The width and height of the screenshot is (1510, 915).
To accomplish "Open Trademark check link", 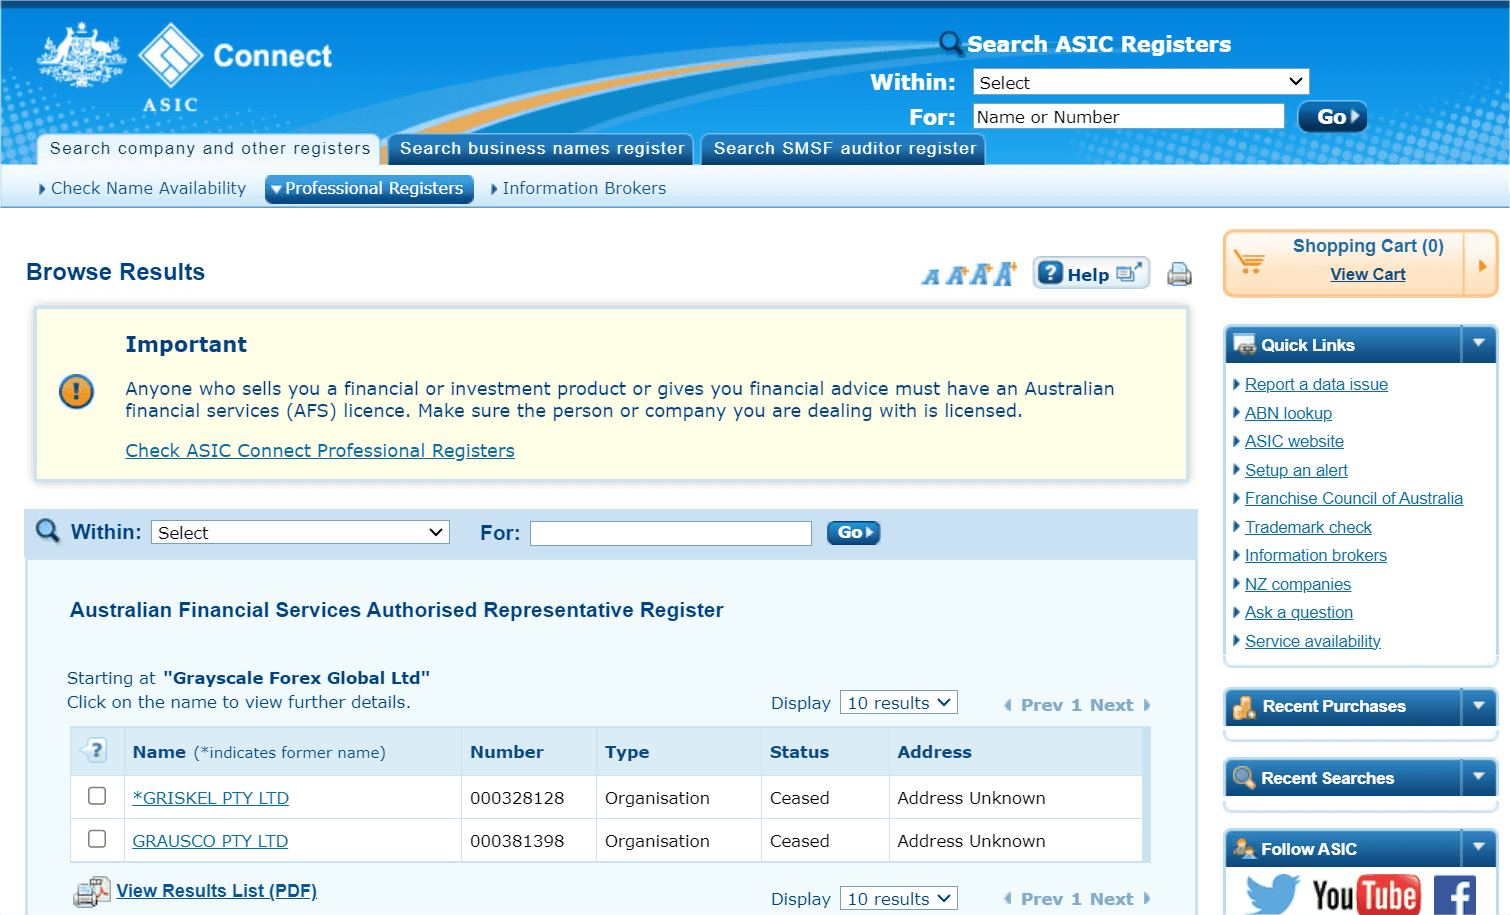I will (1308, 527).
